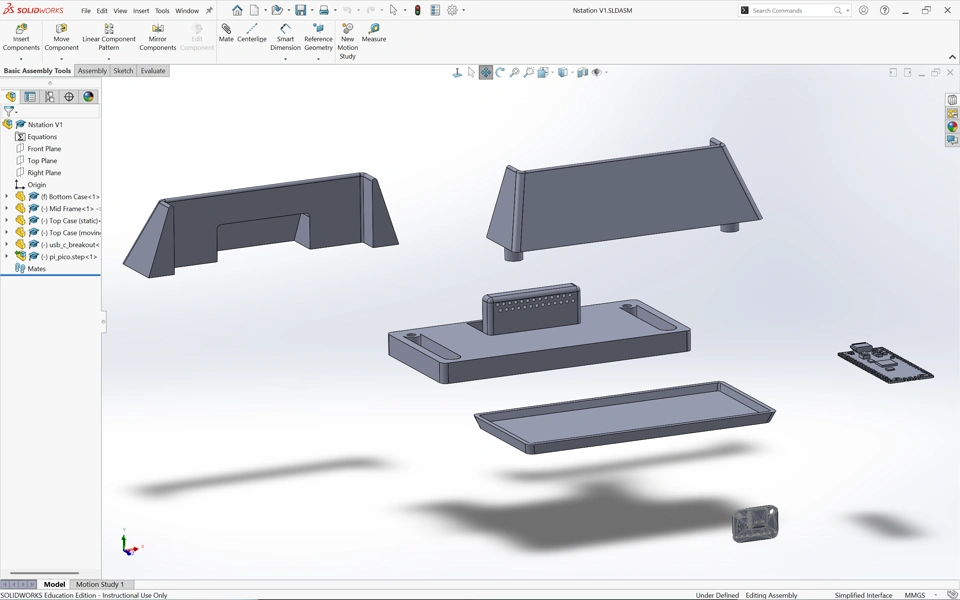The image size is (960, 600).
Task: Open the Window menu
Action: 187,10
